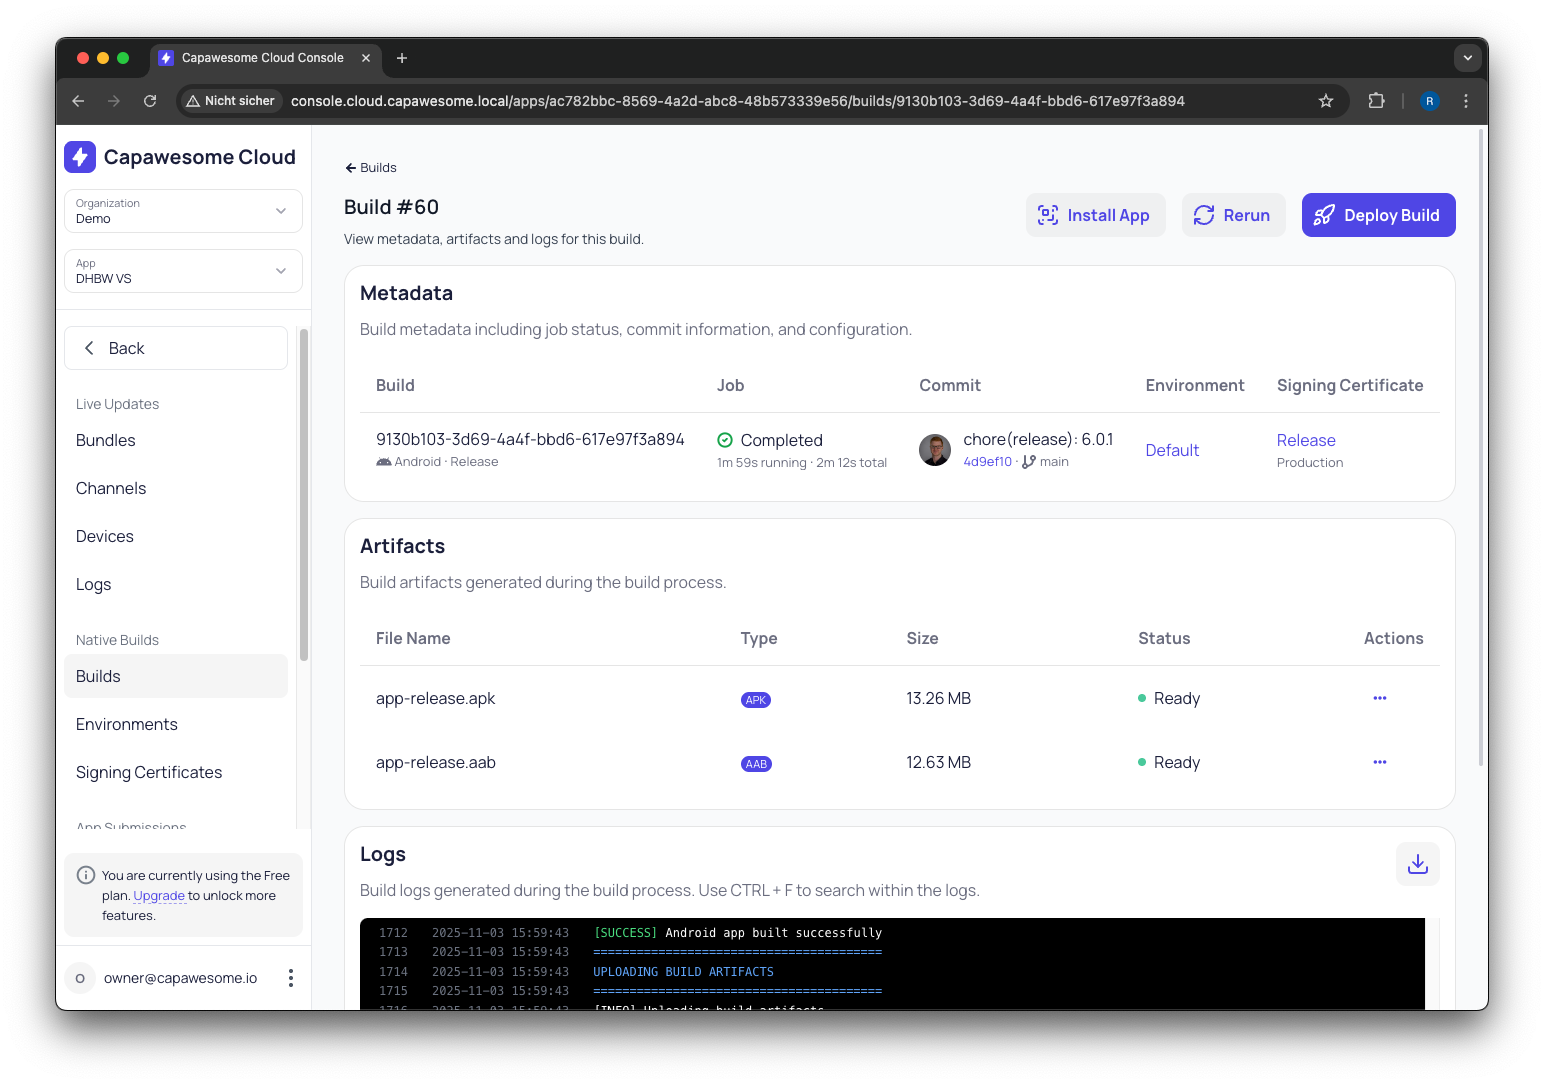Click the rocket icon on Deploy Build
Screen dimensions: 1544x1084
(1325, 215)
